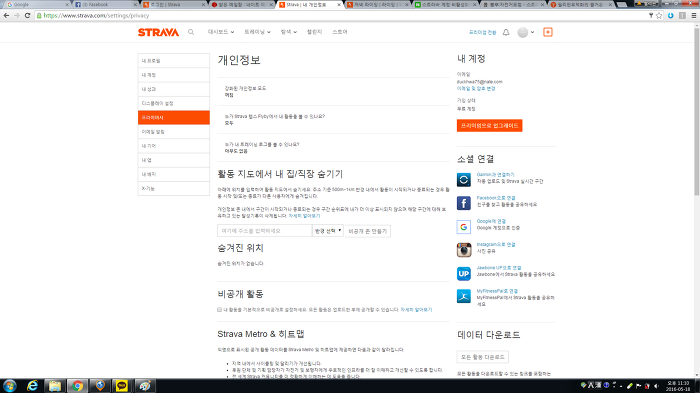Click the page vertical scrollbar thumb

coord(696,111)
